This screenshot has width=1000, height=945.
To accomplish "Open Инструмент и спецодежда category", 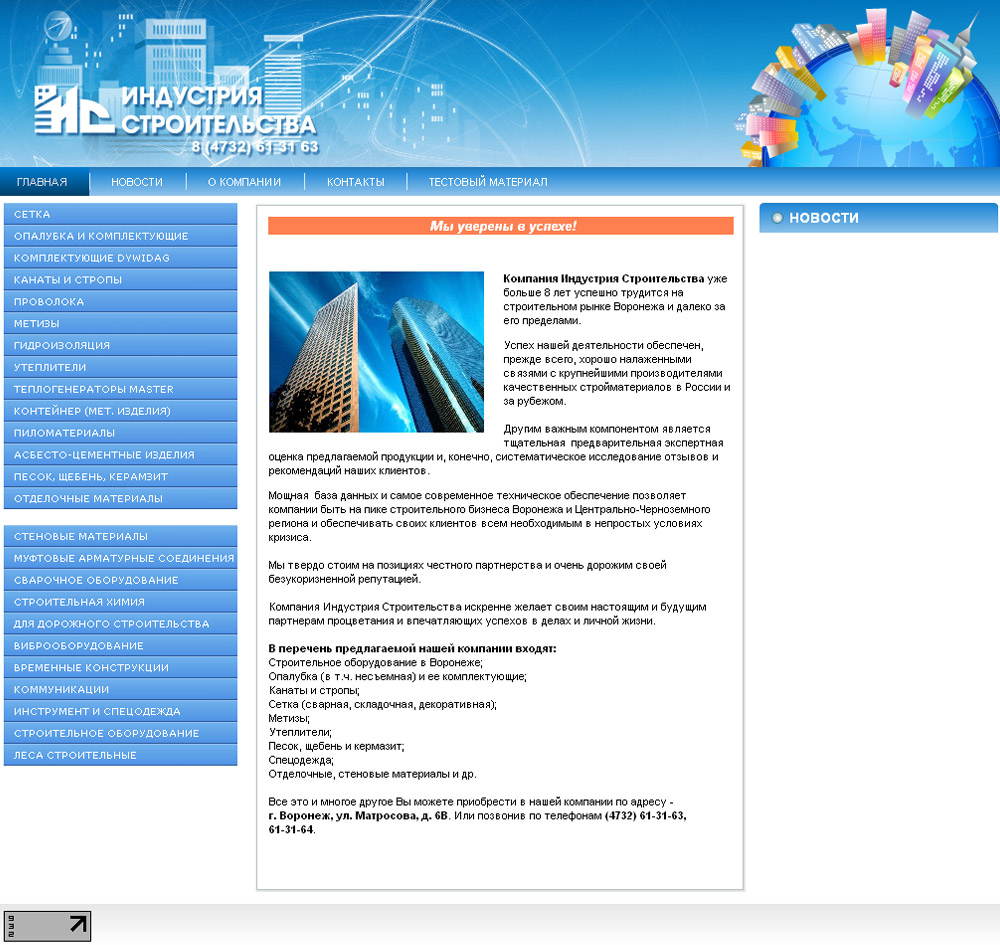I will click(121, 711).
